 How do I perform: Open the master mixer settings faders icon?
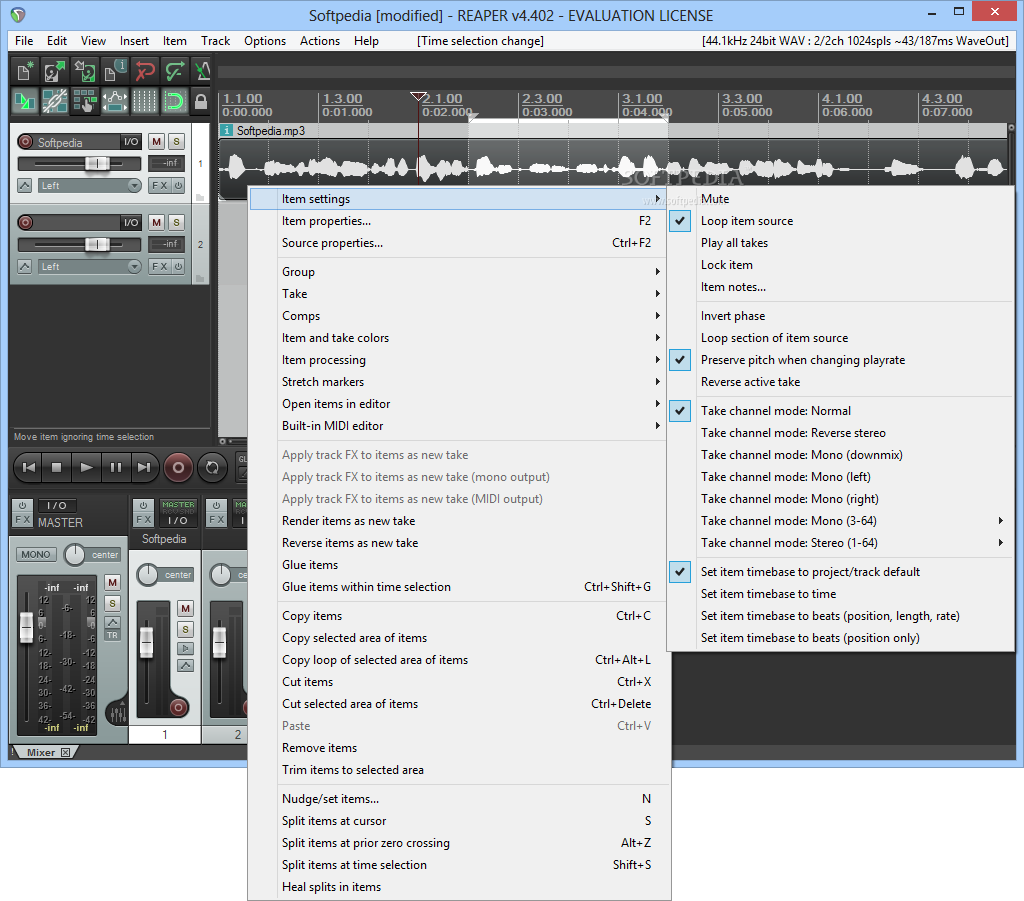pyautogui.click(x=118, y=714)
